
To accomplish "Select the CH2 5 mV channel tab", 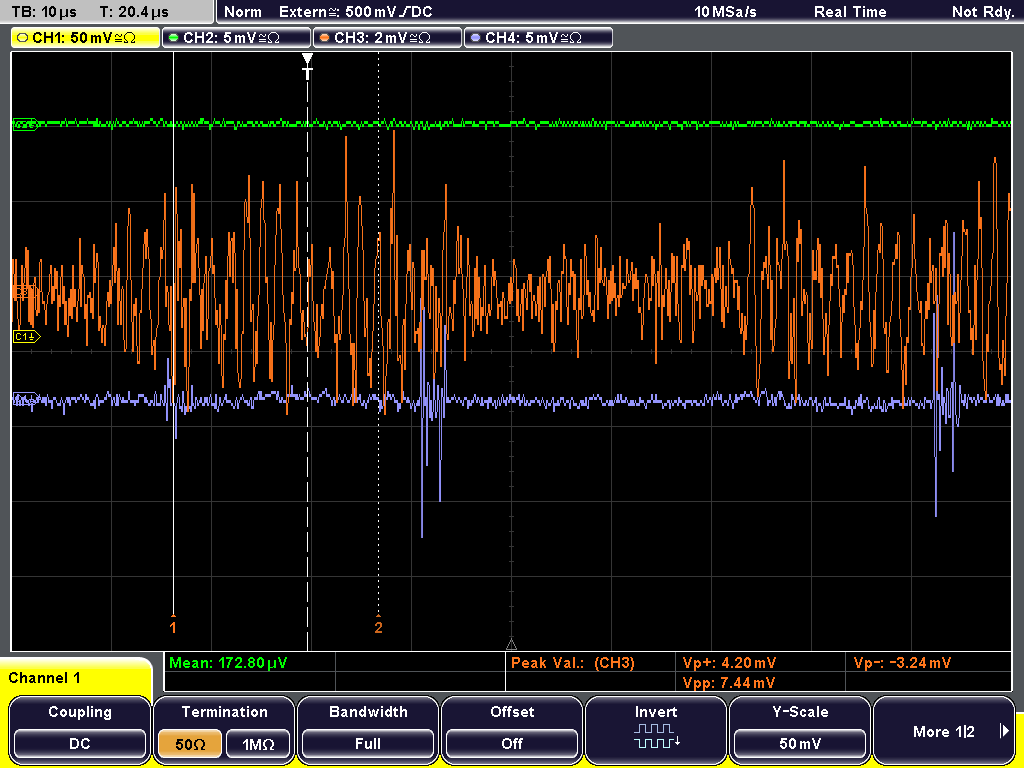I will coord(236,38).
